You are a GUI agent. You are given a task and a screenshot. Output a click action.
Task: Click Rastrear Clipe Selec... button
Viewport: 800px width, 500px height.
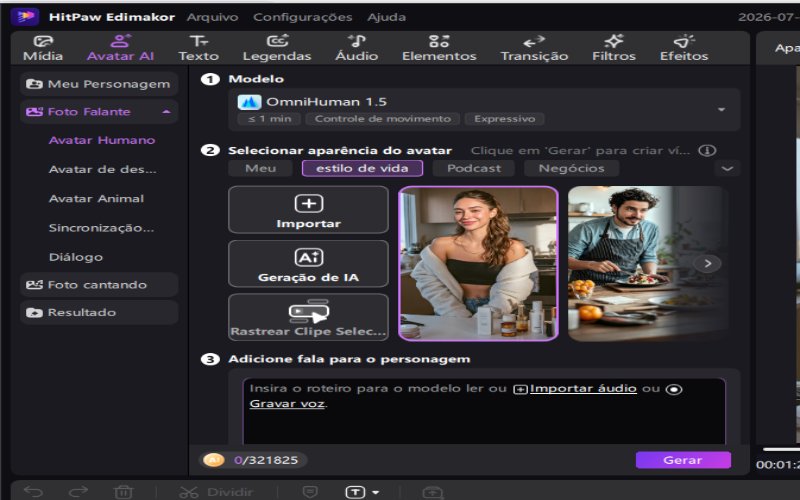(x=308, y=317)
